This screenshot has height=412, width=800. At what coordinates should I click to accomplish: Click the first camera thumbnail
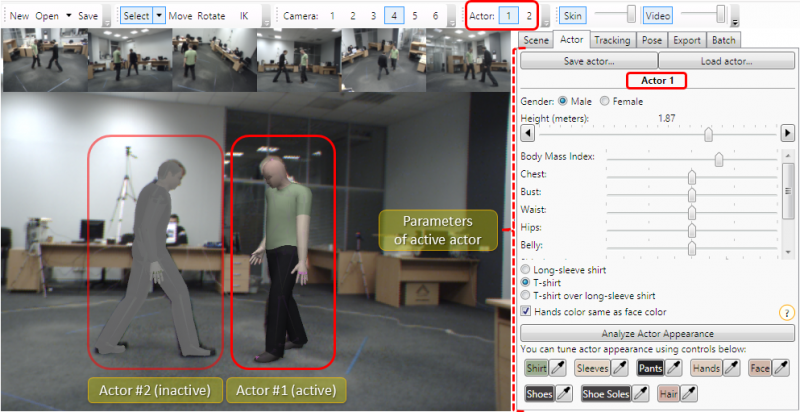45,60
